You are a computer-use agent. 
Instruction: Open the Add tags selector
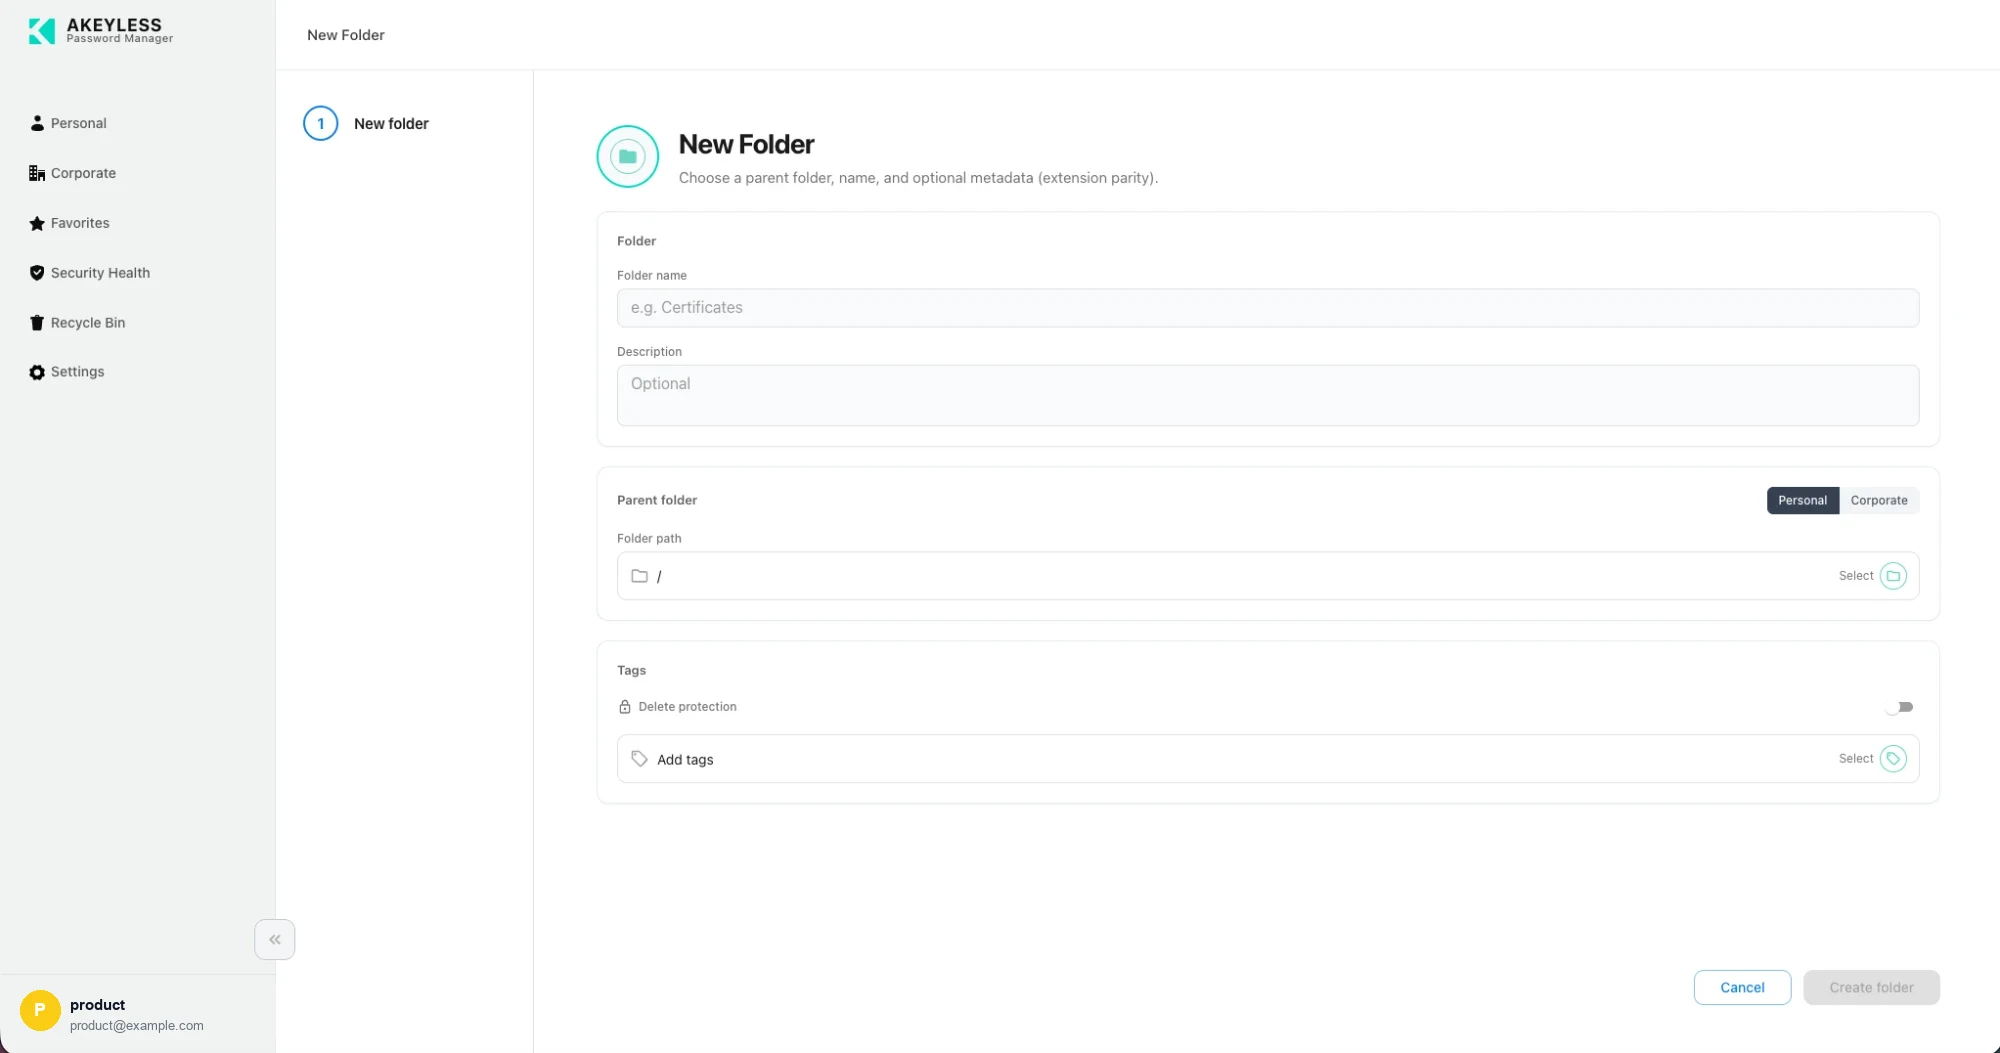point(1268,759)
